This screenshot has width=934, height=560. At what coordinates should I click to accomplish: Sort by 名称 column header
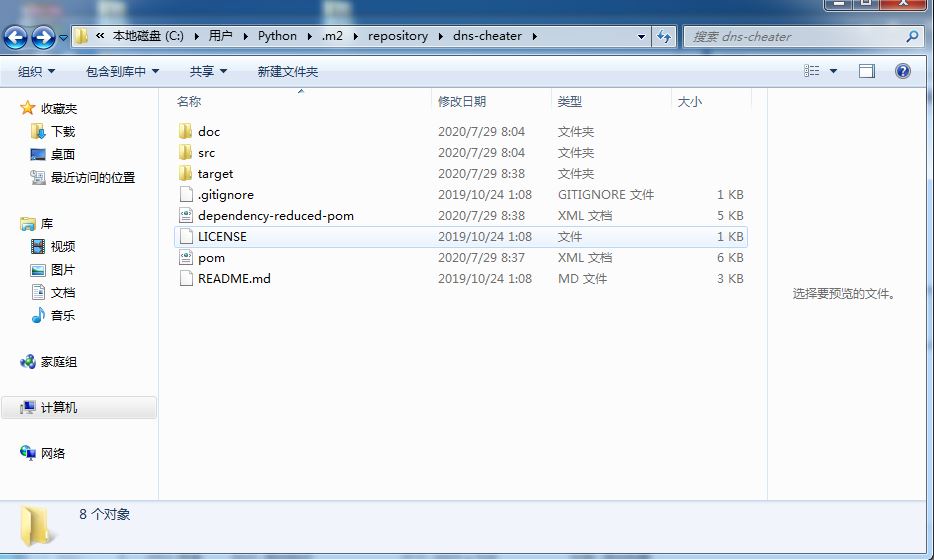click(189, 102)
